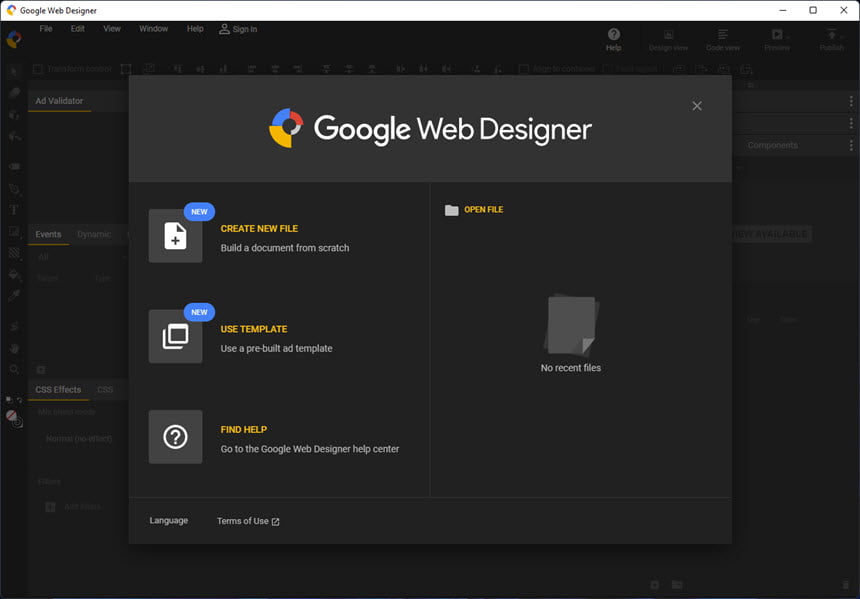860x599 pixels.
Task: Click the Sign In user icon
Action: (x=224, y=29)
